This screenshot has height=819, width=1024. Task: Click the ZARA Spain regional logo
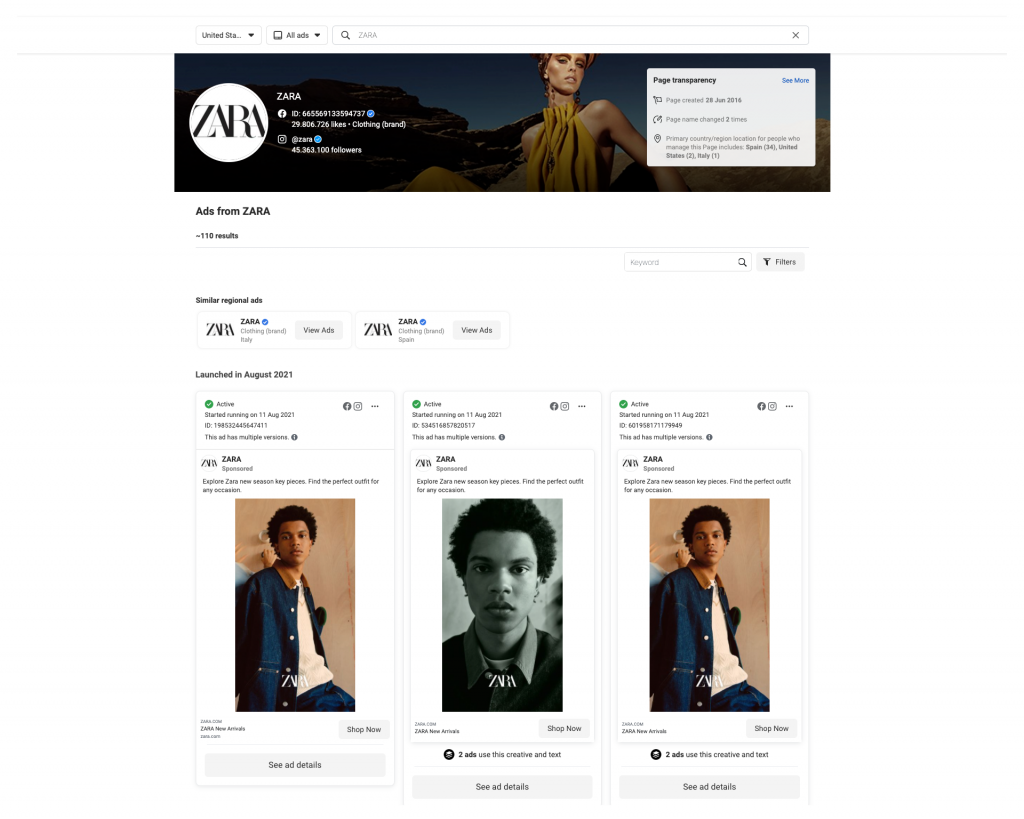click(378, 330)
